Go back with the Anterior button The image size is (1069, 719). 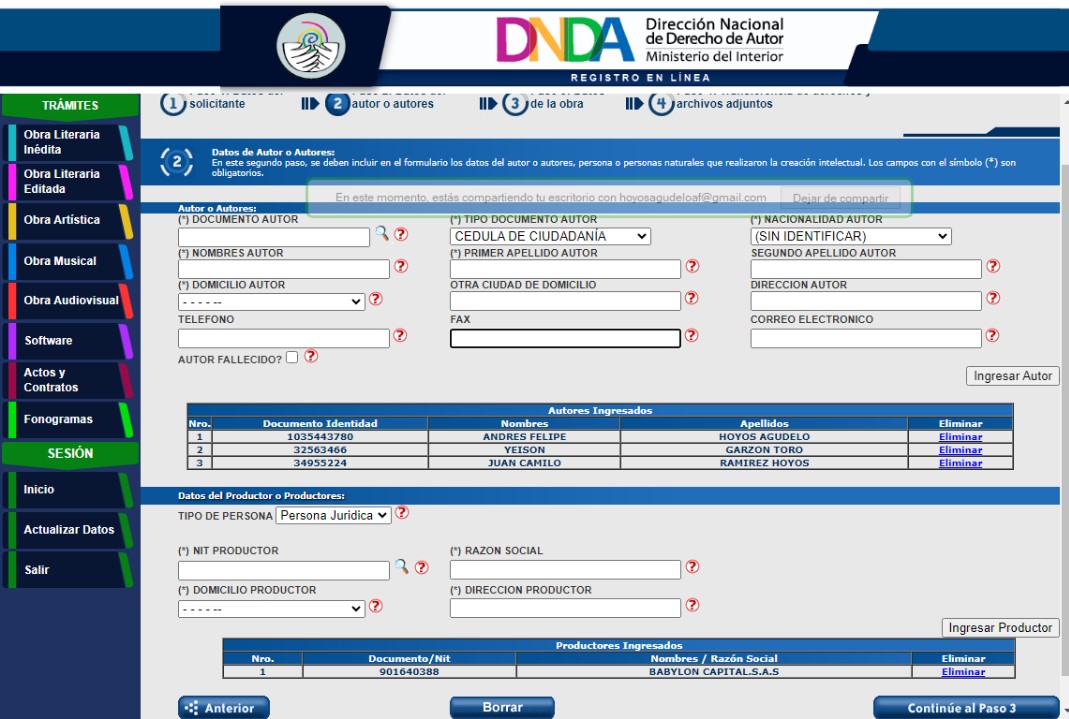pyautogui.click(x=224, y=708)
